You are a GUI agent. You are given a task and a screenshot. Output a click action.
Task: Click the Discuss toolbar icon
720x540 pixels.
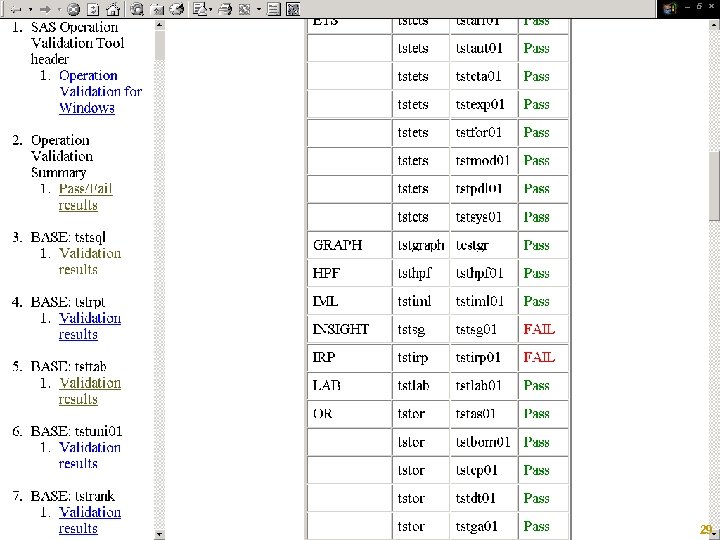tap(274, 9)
